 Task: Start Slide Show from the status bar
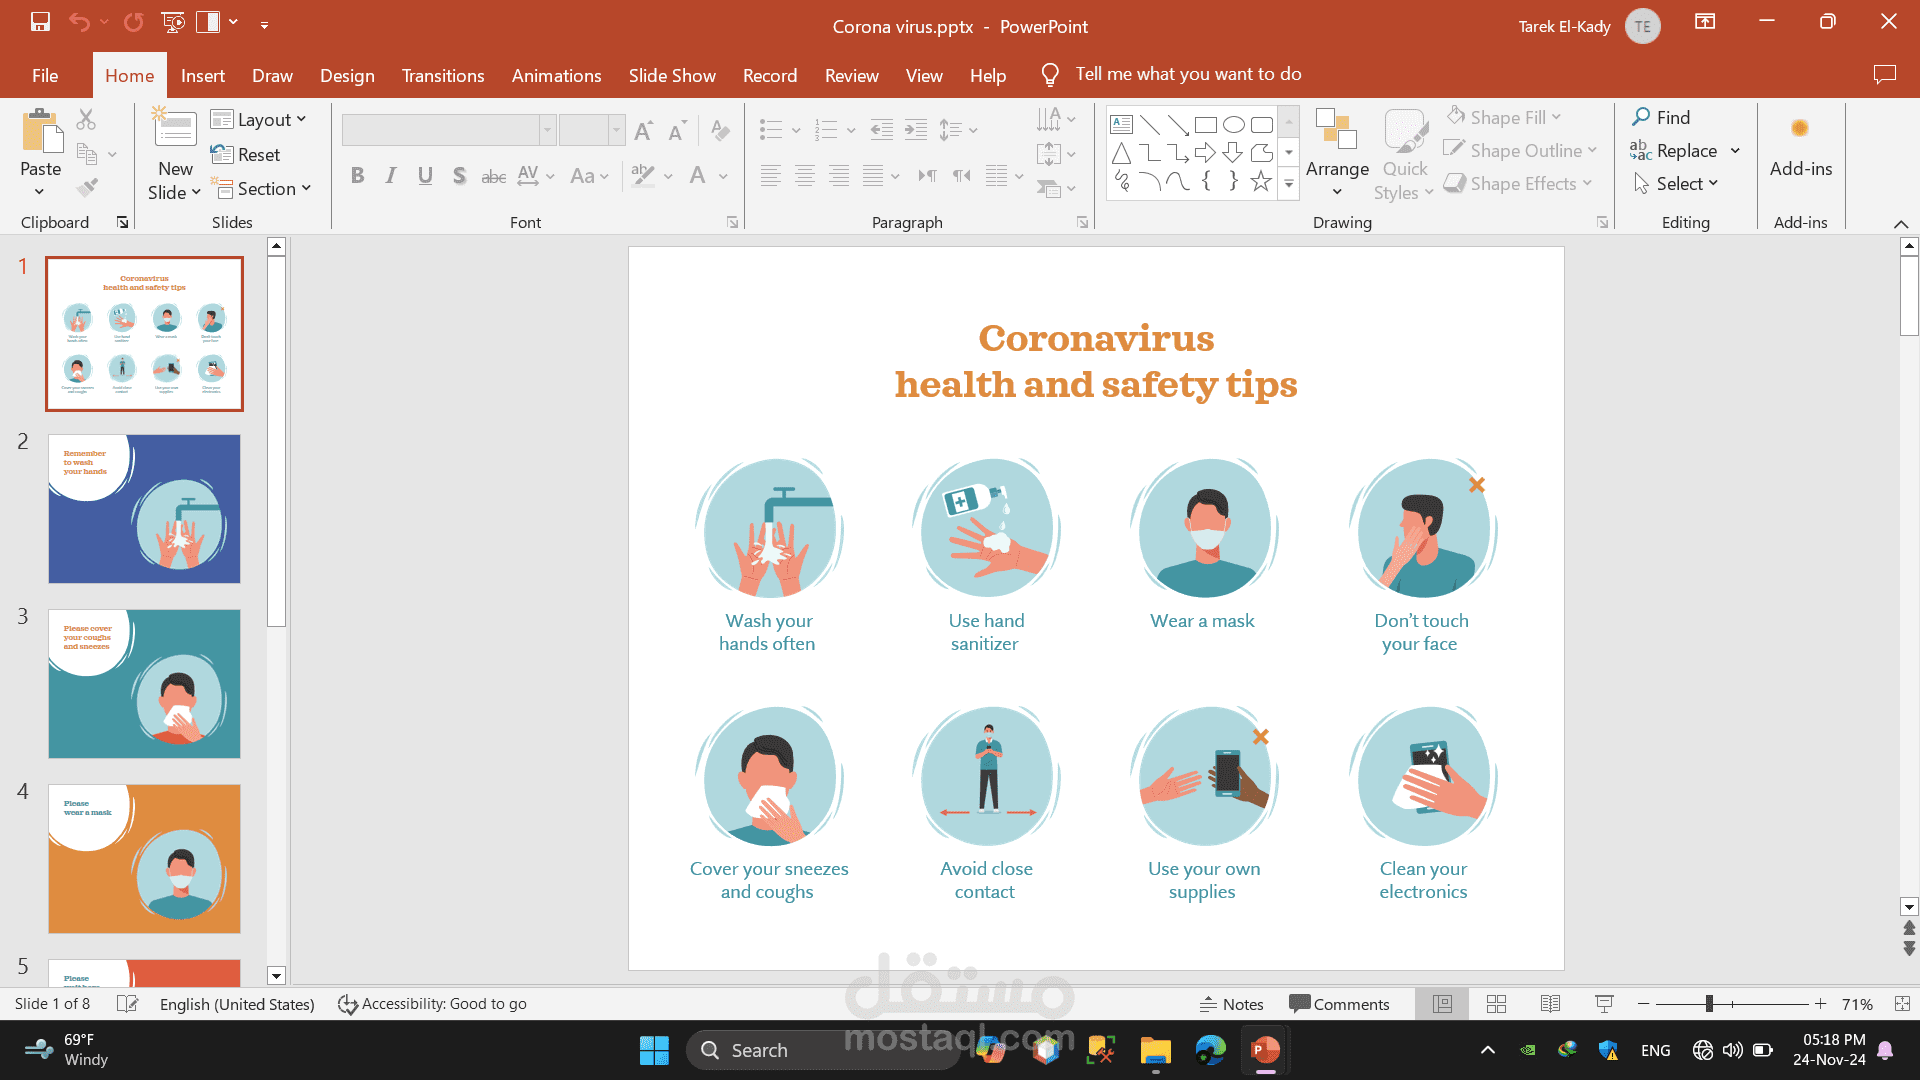(1604, 1004)
